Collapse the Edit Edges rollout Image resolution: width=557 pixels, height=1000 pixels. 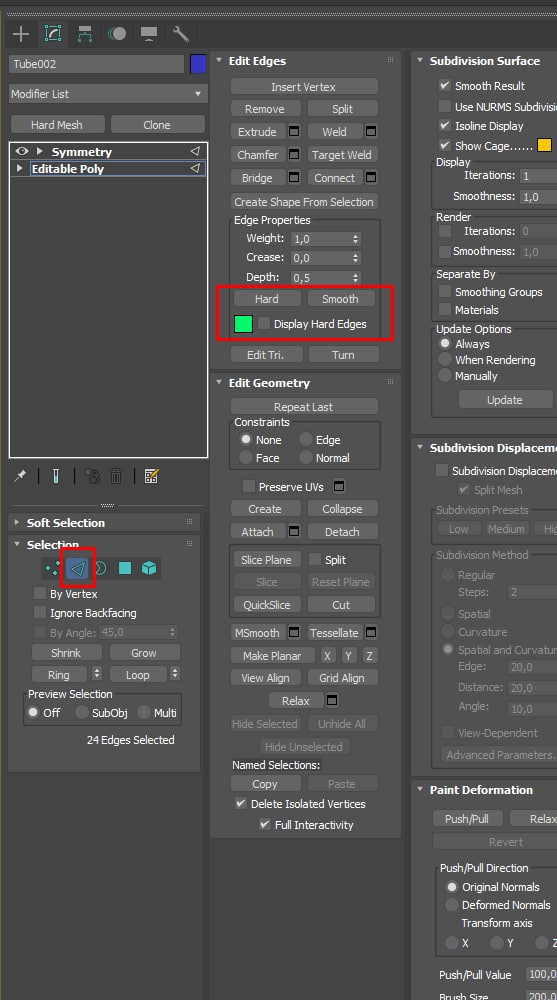[x=219, y=61]
